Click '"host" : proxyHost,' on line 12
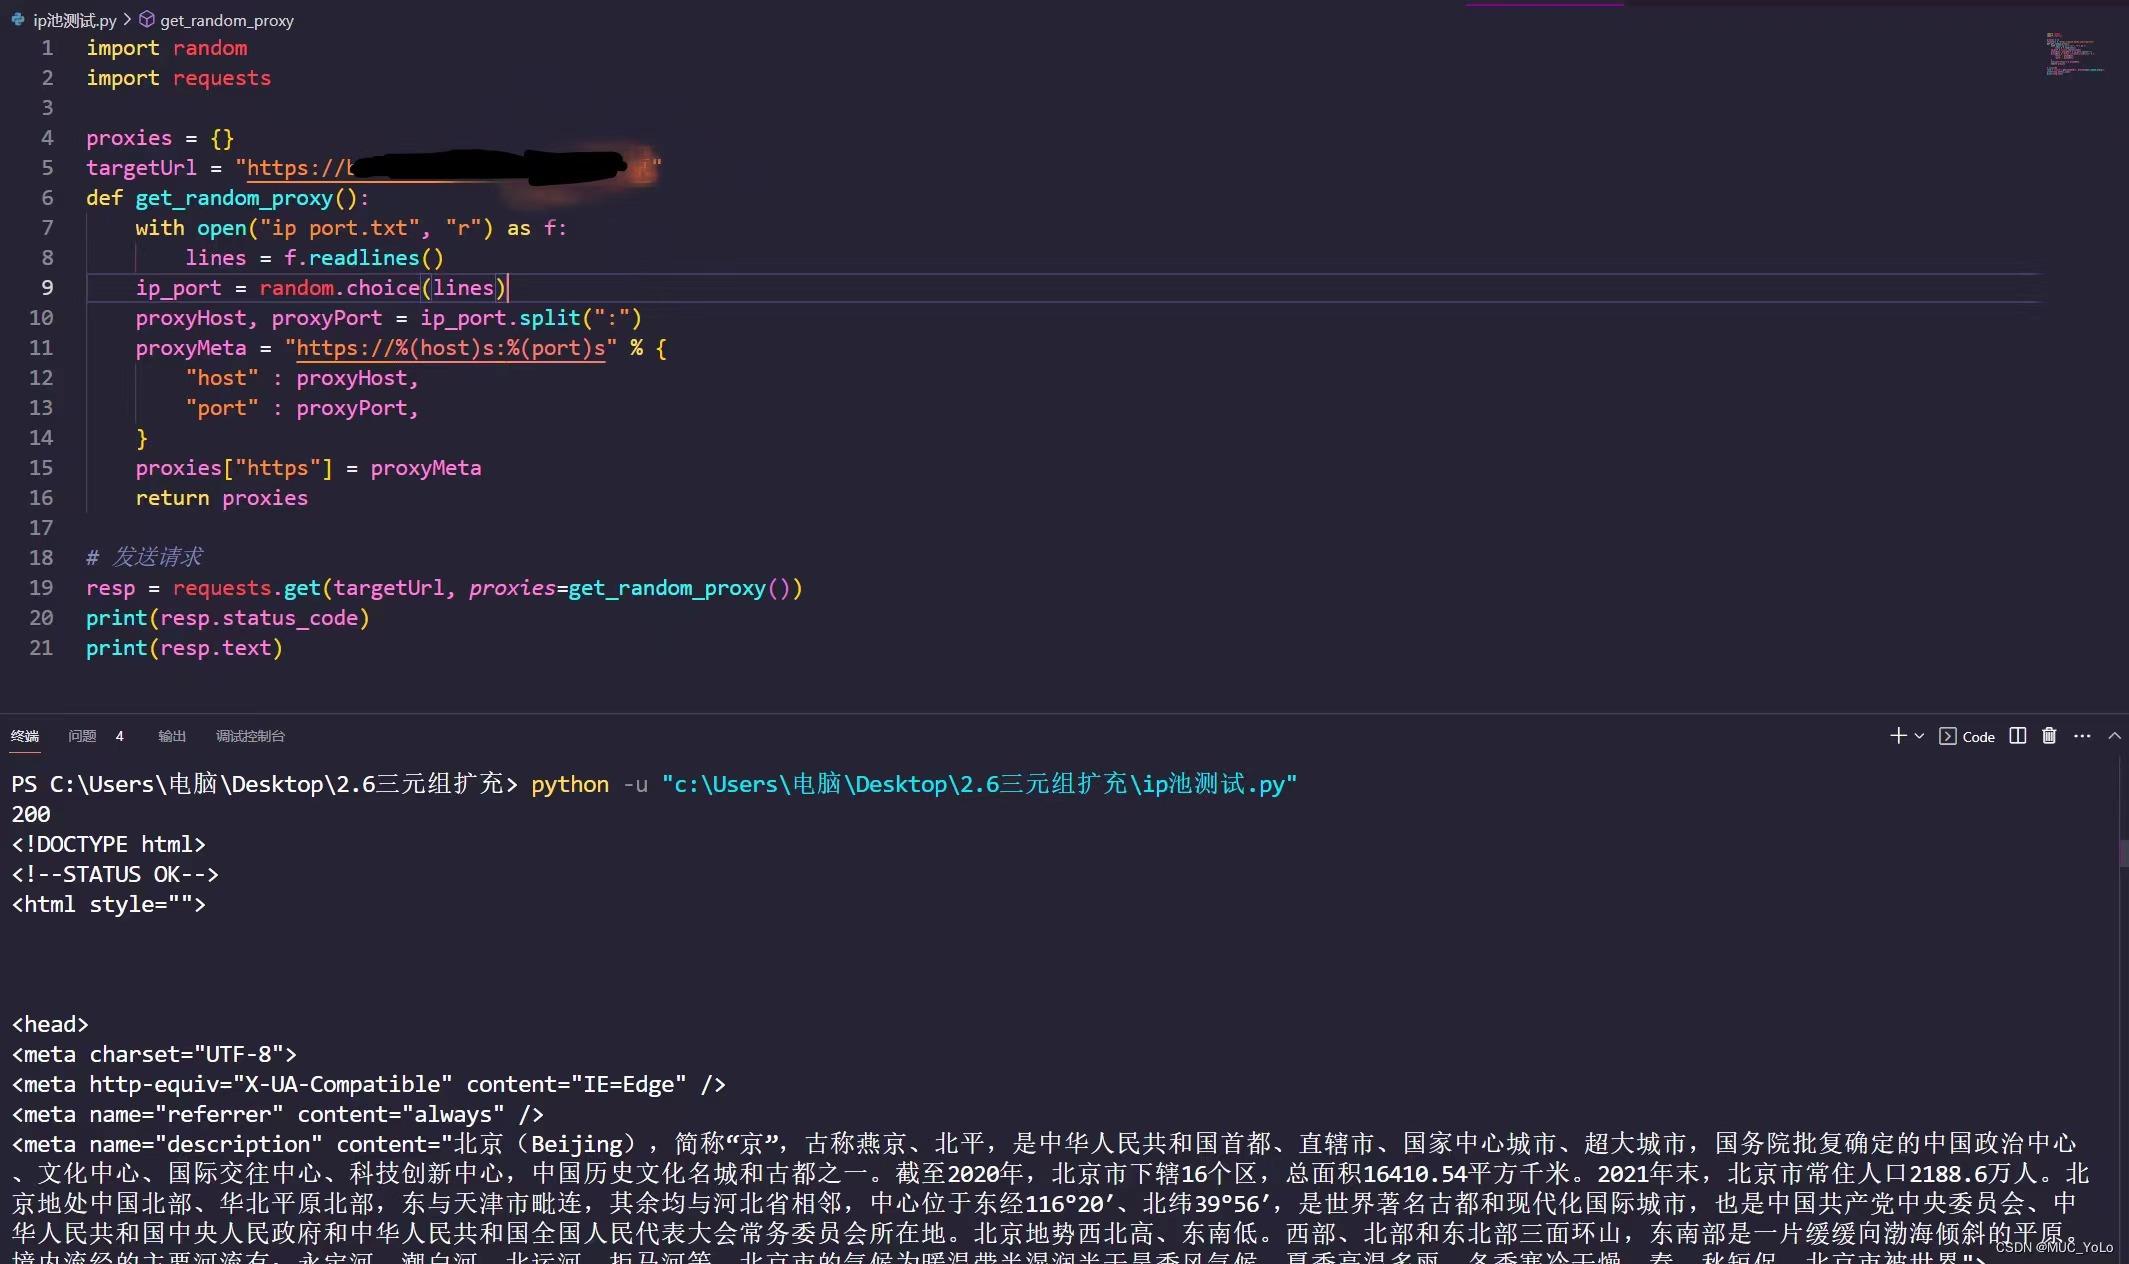 point(301,378)
